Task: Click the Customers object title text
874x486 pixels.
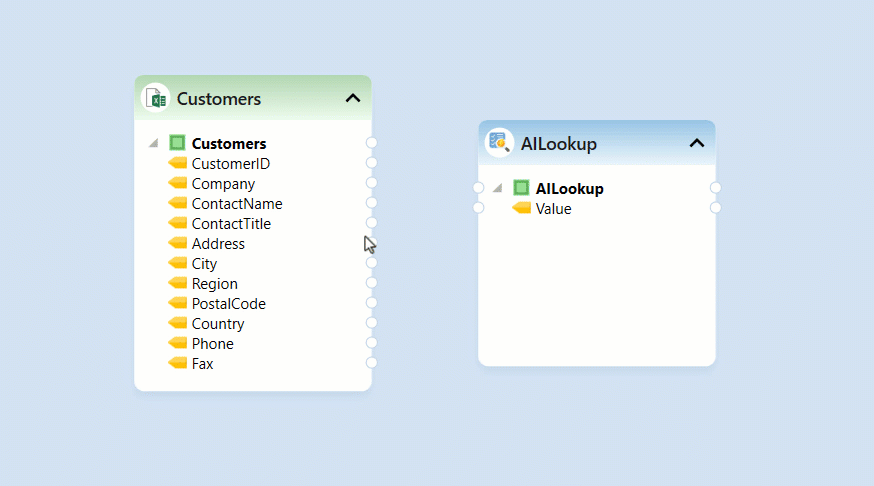Action: click(219, 99)
